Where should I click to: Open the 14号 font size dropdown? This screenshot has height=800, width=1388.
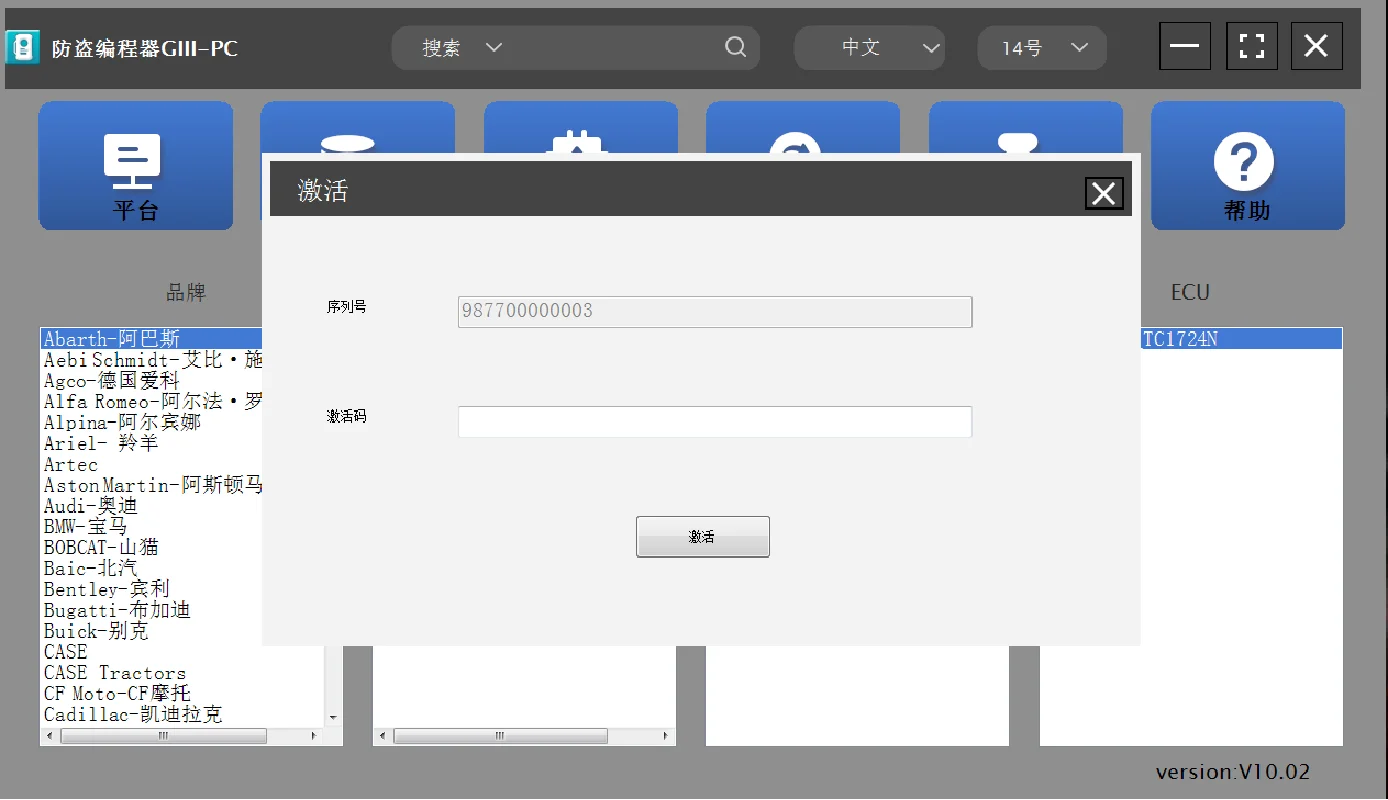[x=1042, y=48]
